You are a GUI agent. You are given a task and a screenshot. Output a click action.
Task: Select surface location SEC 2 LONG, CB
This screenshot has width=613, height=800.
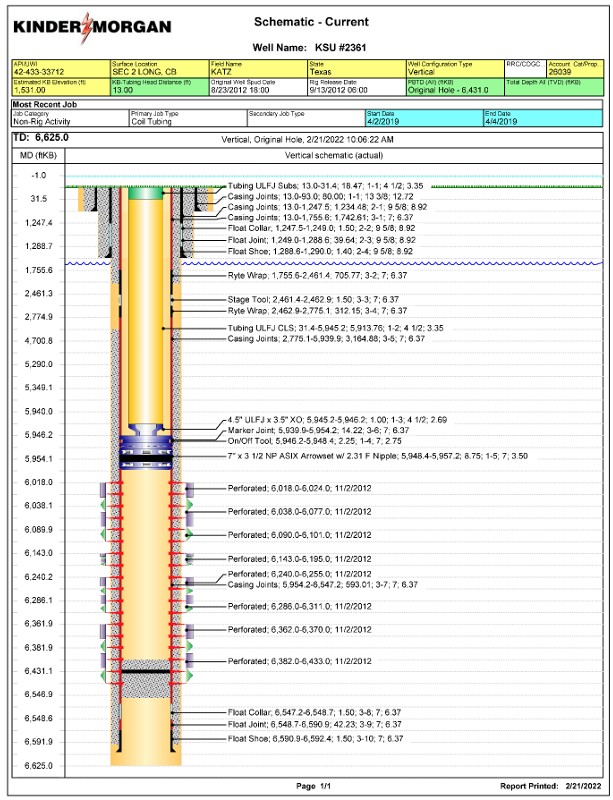(x=144, y=72)
